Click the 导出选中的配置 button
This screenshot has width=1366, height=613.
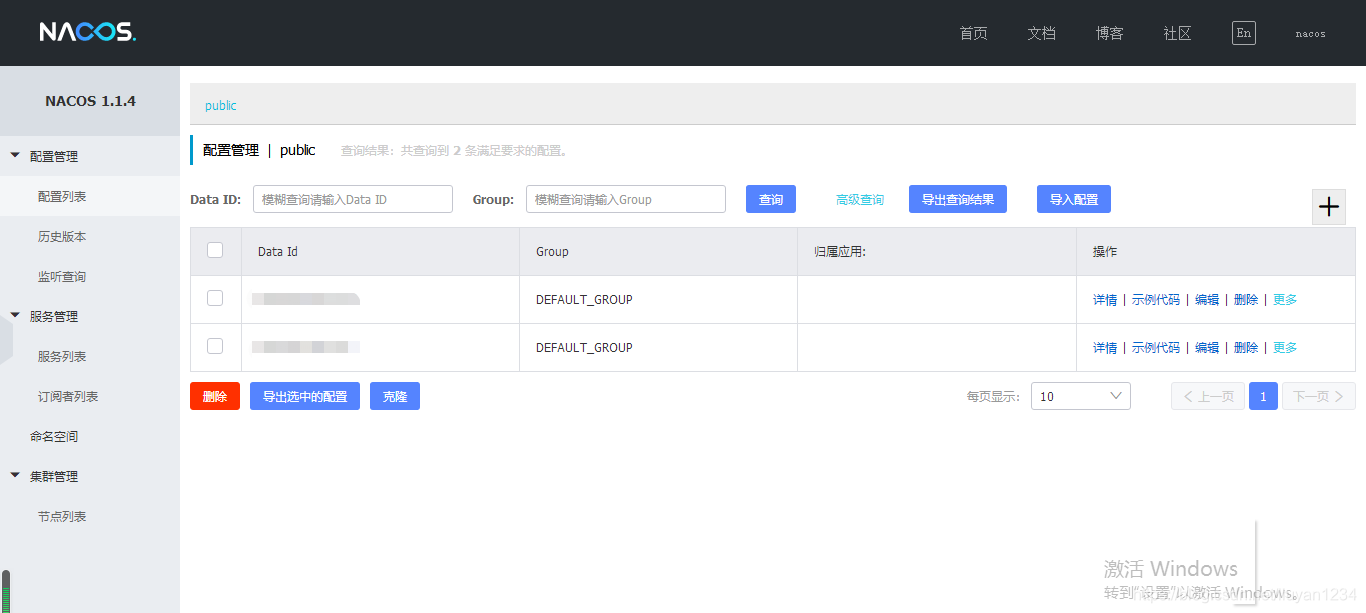click(x=305, y=396)
